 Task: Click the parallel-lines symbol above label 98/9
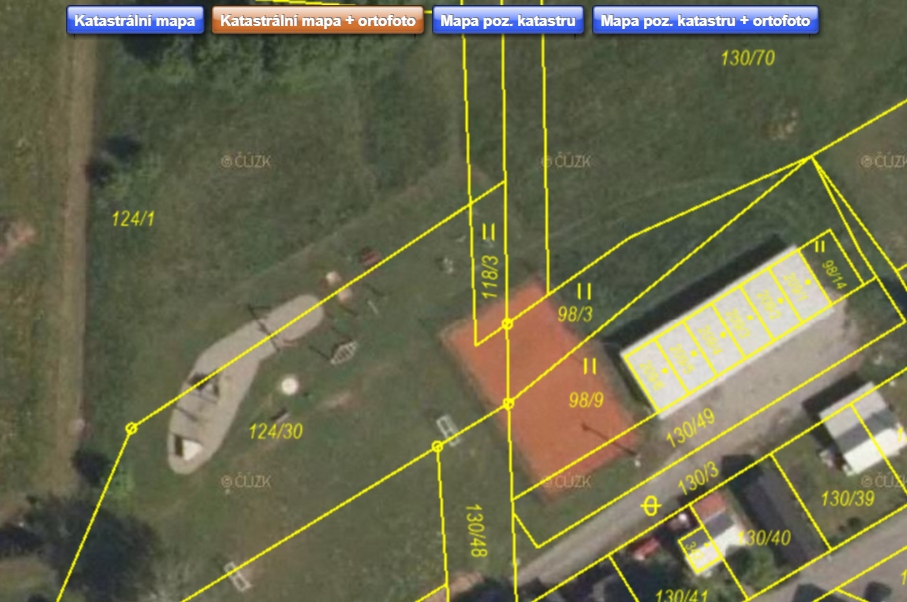point(590,366)
